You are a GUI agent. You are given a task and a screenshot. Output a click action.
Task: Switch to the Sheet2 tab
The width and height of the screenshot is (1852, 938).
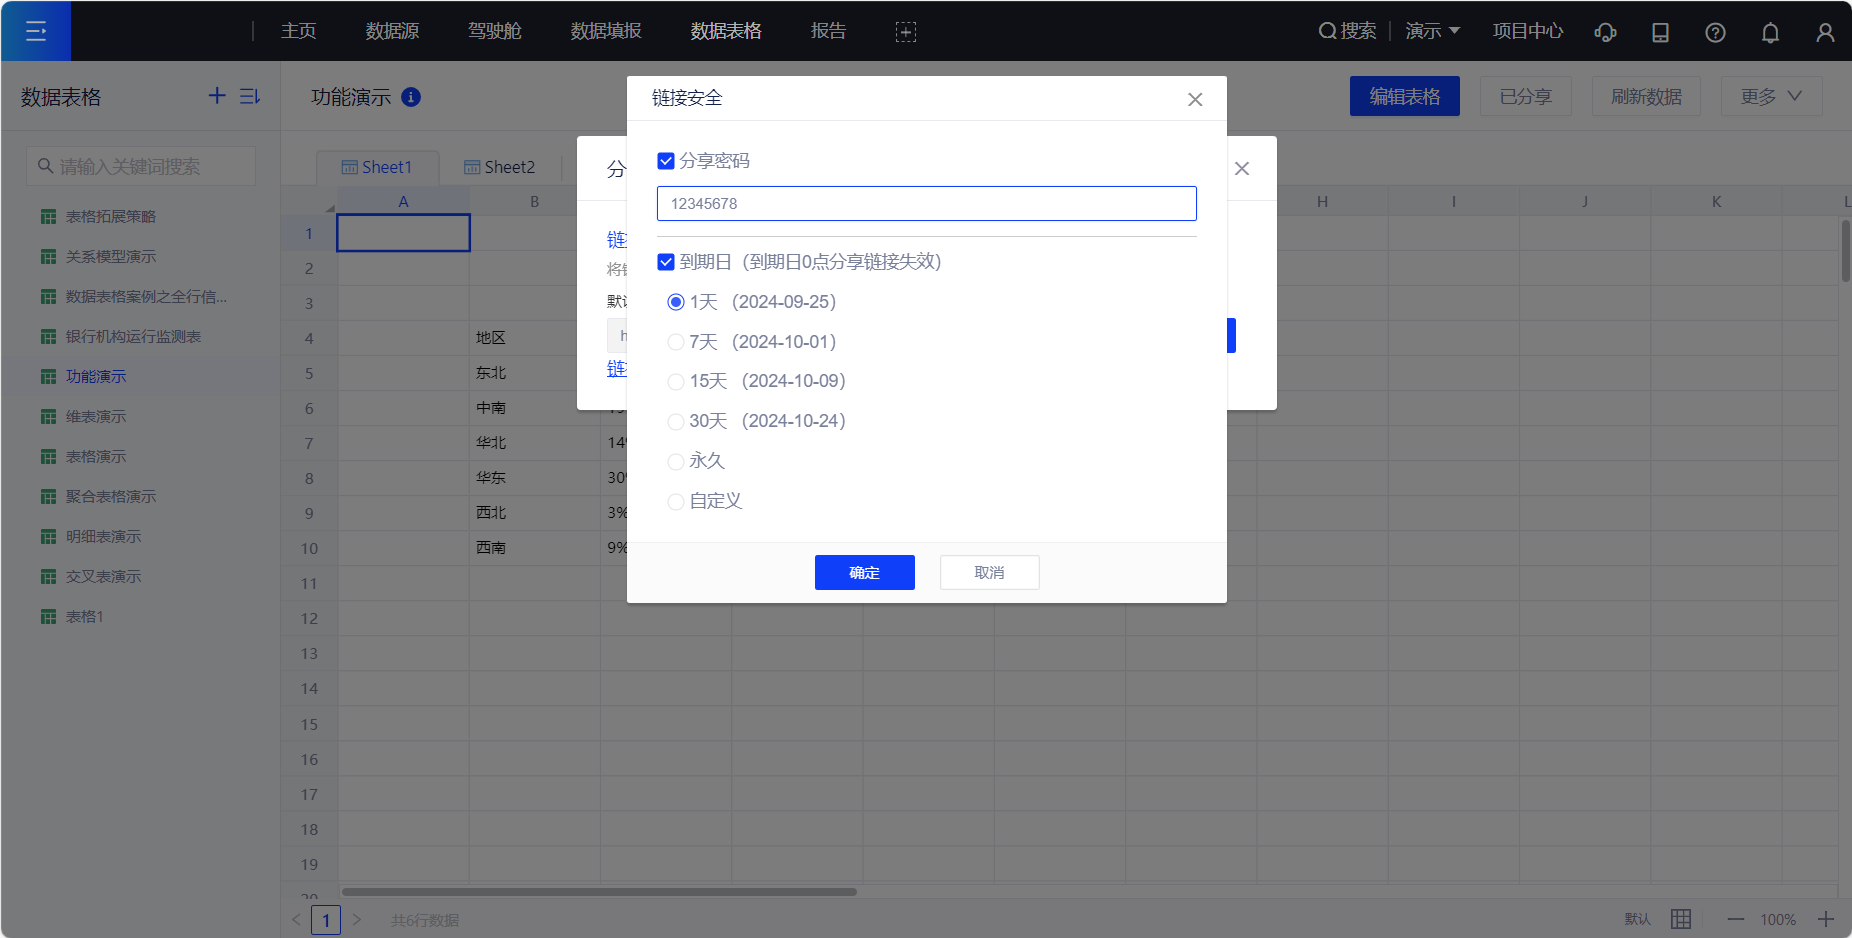[500, 167]
